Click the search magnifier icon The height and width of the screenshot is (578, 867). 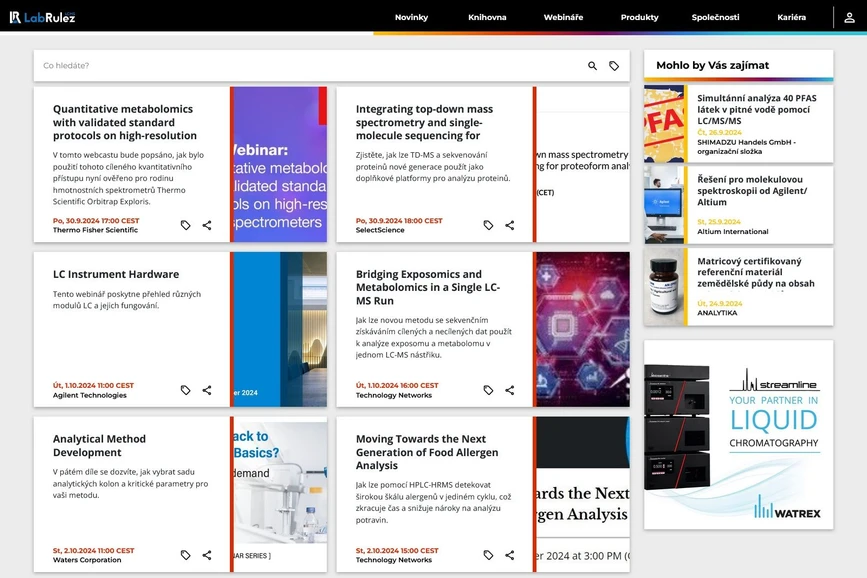tap(592, 66)
